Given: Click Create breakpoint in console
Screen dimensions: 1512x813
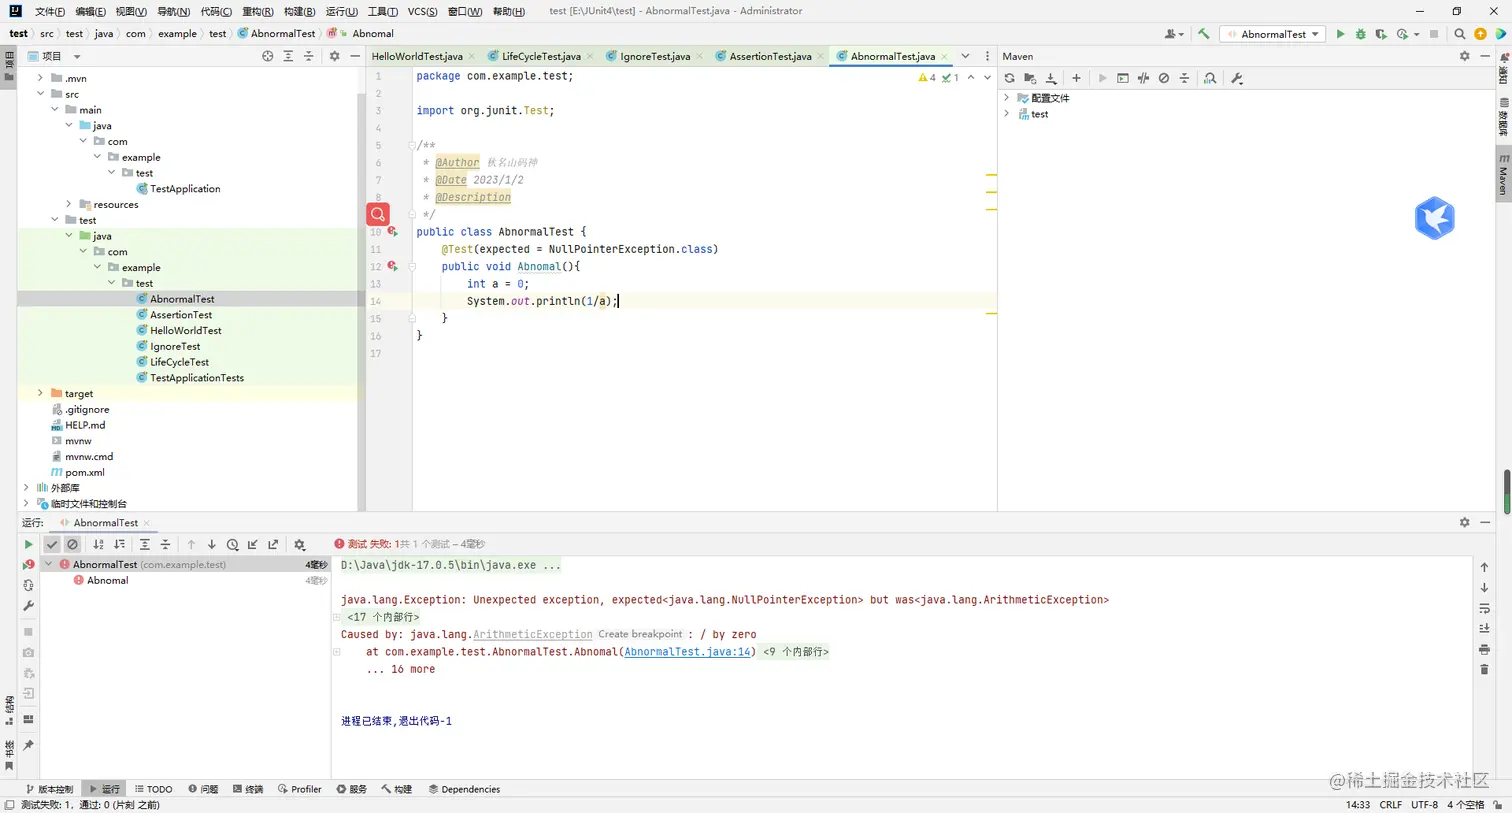Looking at the screenshot, I should [x=640, y=635].
